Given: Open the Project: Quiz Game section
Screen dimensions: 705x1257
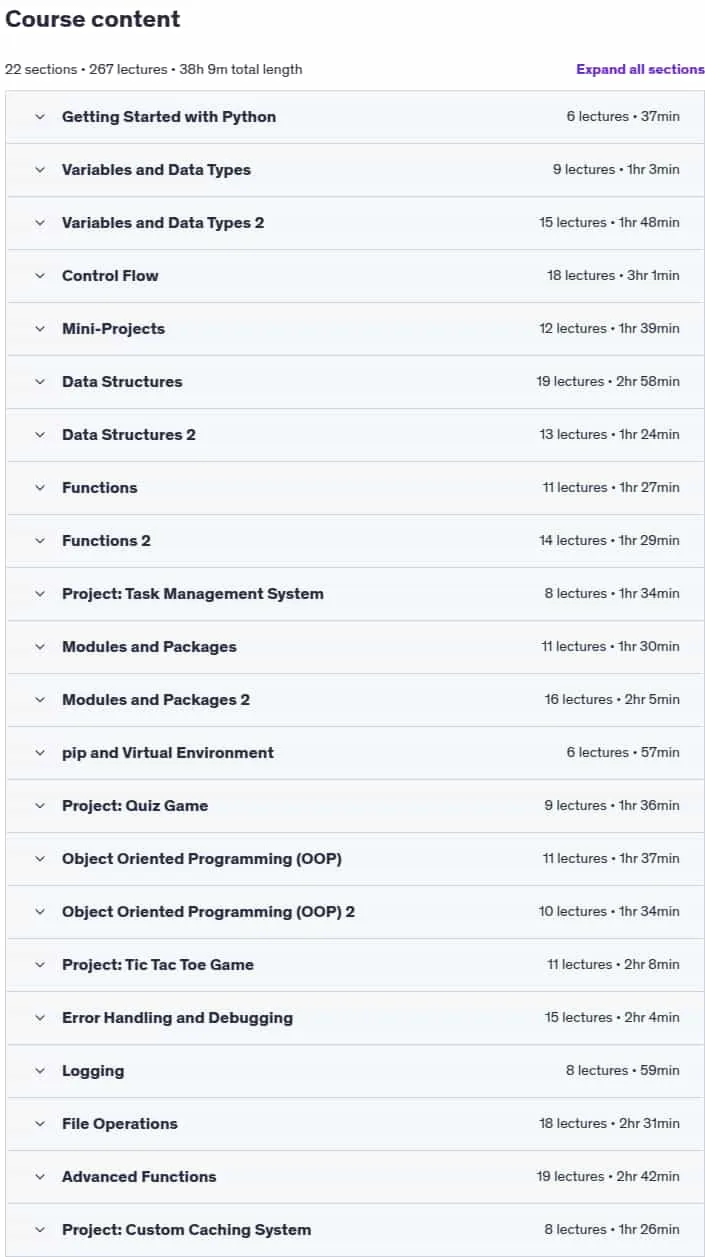Looking at the screenshot, I should click(355, 806).
